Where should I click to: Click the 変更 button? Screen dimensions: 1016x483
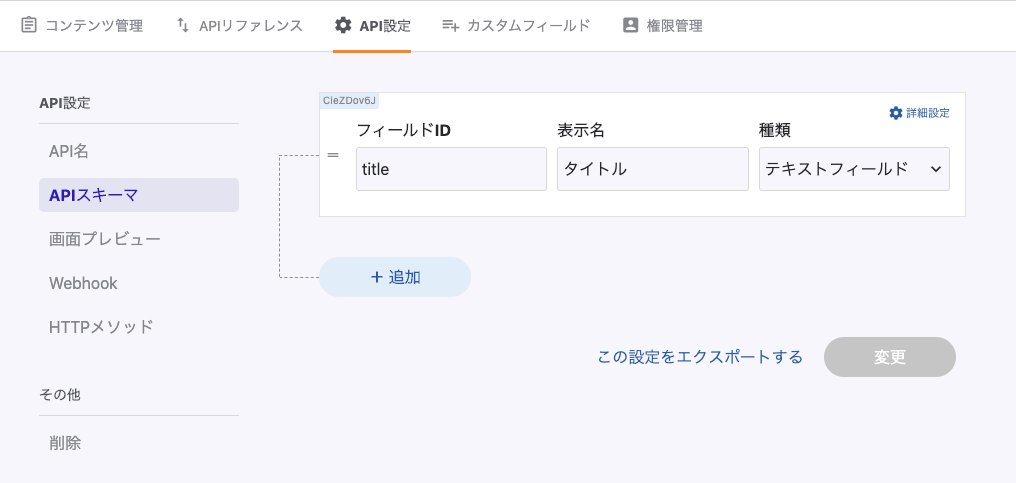[889, 357]
